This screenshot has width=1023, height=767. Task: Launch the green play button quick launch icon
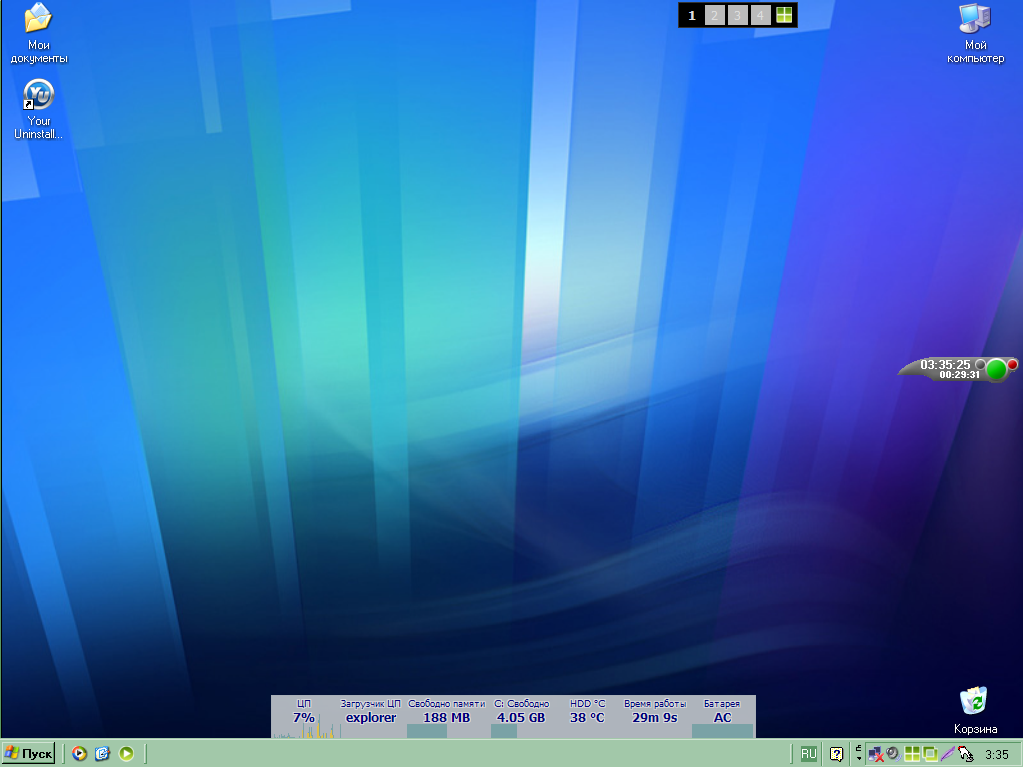pyautogui.click(x=127, y=753)
